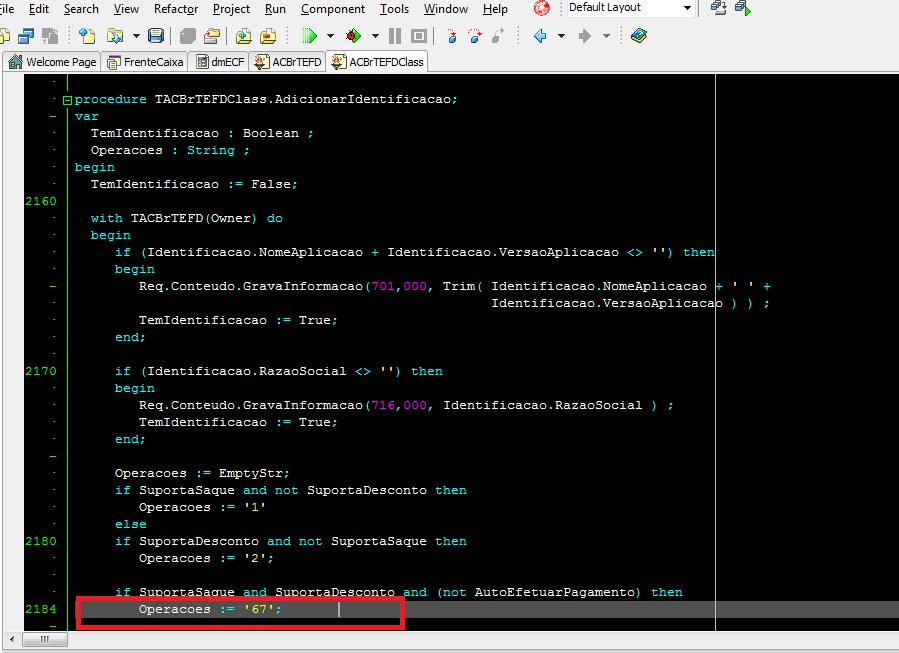
Task: Open the Back history dropdown arrow
Action: [561, 36]
